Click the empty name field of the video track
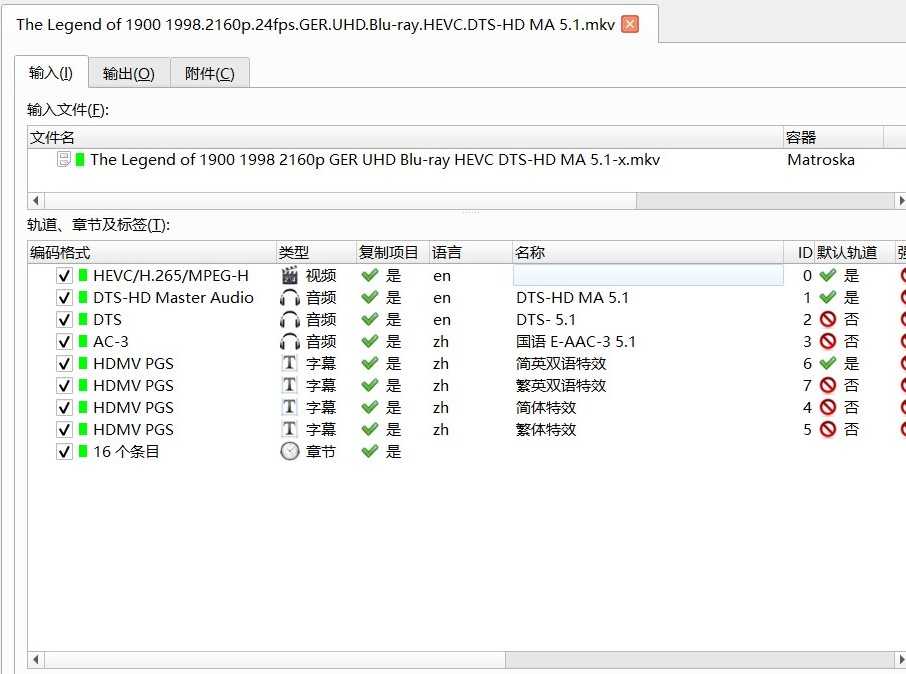Screen dimensions: 906x674 pos(648,275)
